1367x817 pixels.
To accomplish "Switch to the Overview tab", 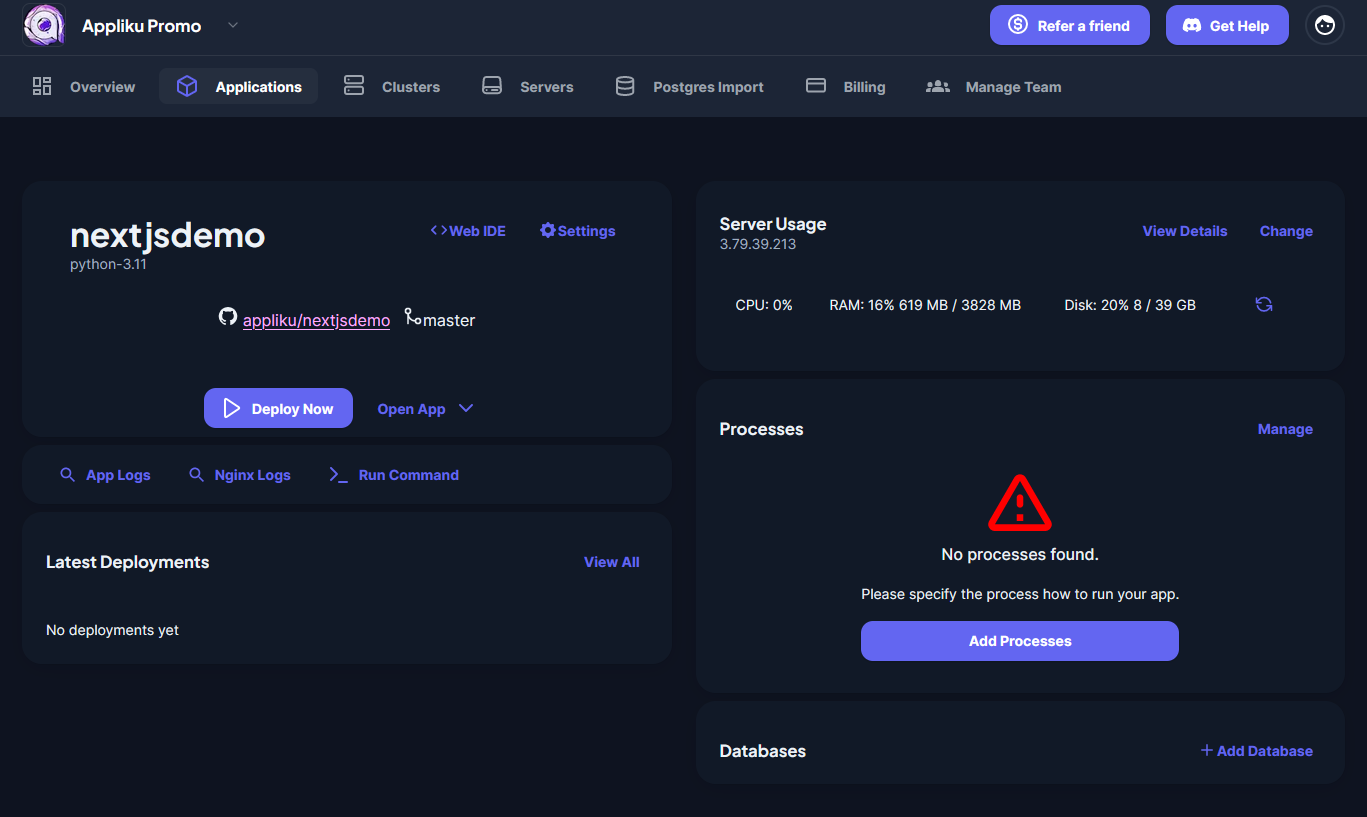I will [x=84, y=87].
